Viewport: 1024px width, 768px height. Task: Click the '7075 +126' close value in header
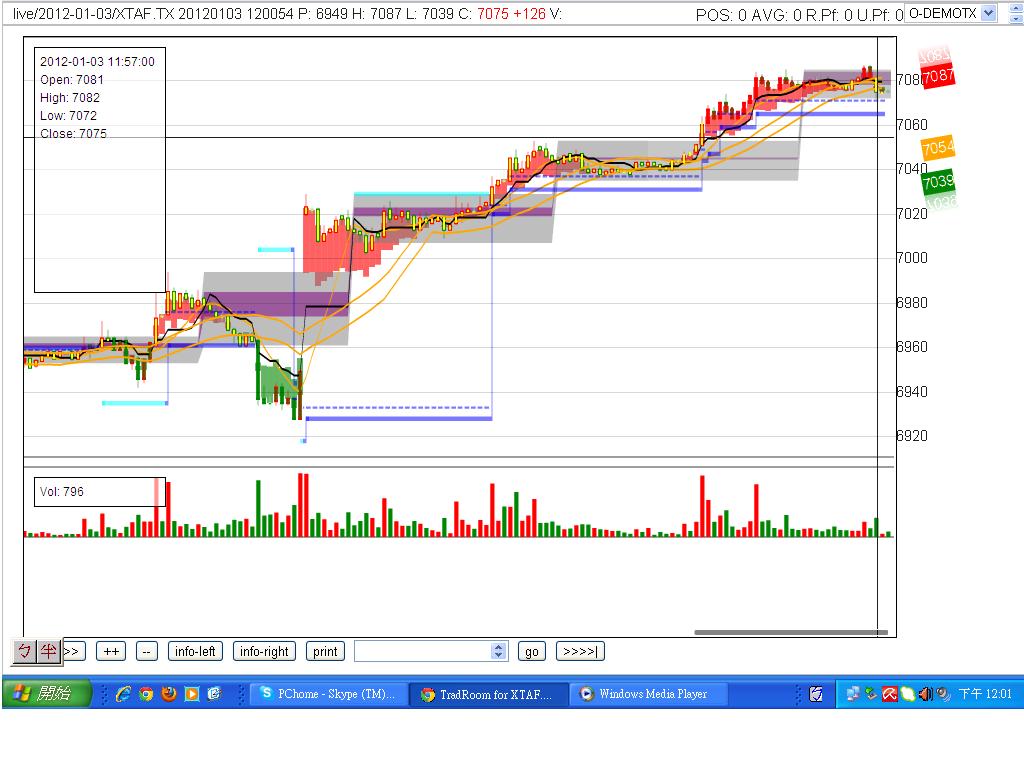tap(511, 14)
